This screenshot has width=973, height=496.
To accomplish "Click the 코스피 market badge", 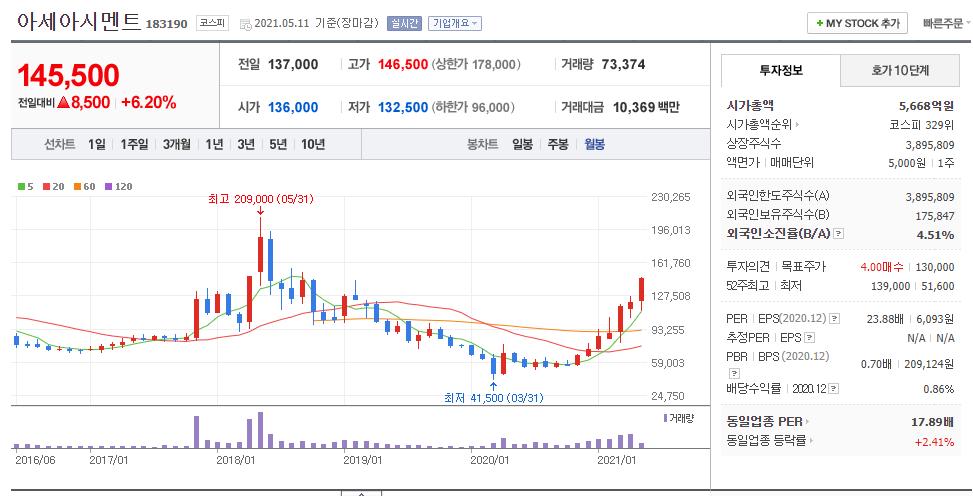I will [x=213, y=24].
